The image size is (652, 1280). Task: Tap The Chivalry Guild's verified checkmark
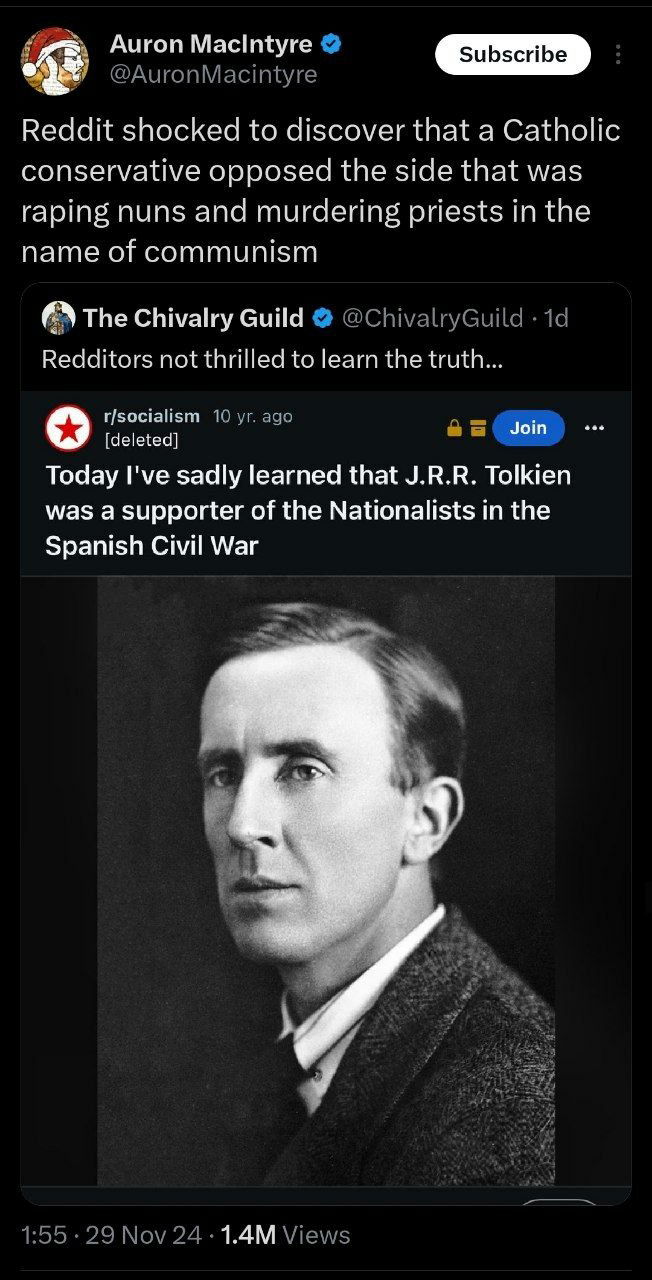322,318
